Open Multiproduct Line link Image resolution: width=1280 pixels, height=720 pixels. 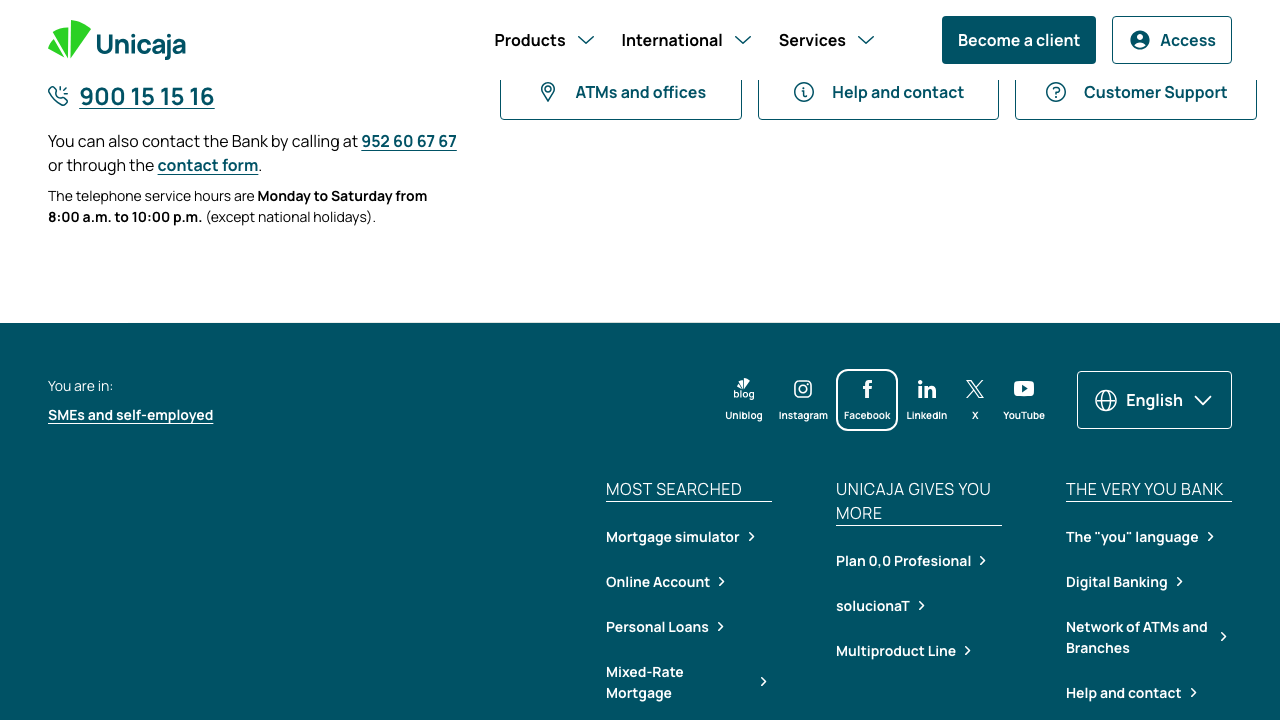pos(904,651)
